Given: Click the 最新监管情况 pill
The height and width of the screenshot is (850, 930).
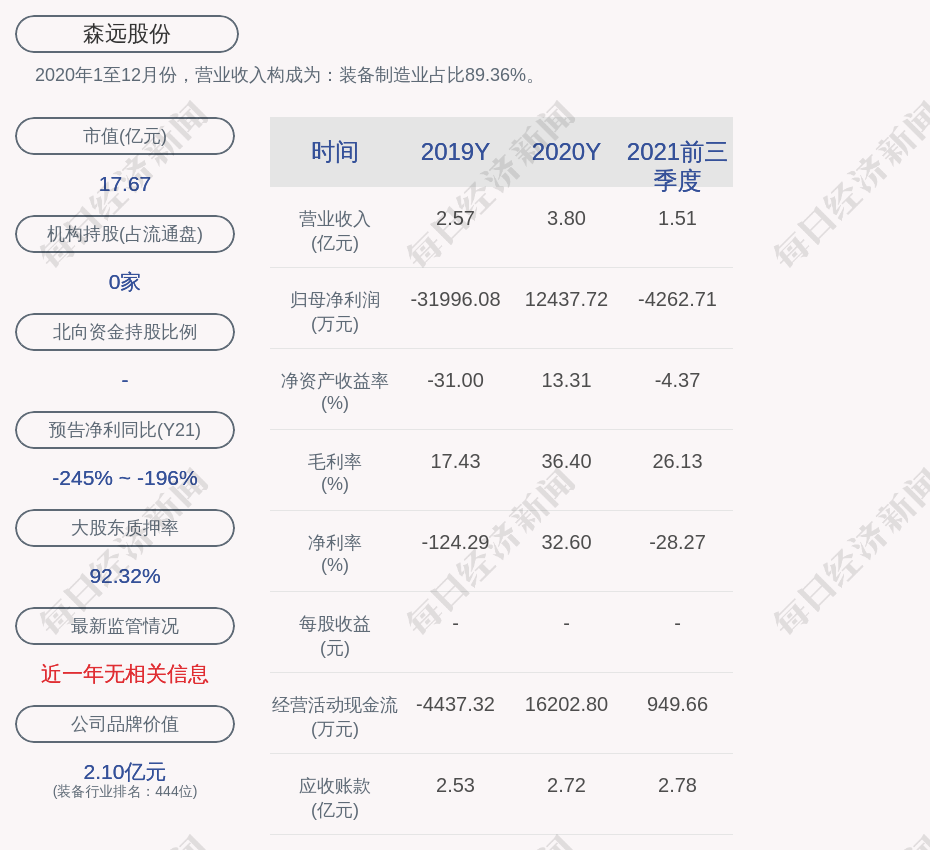Looking at the screenshot, I should pos(125,626).
